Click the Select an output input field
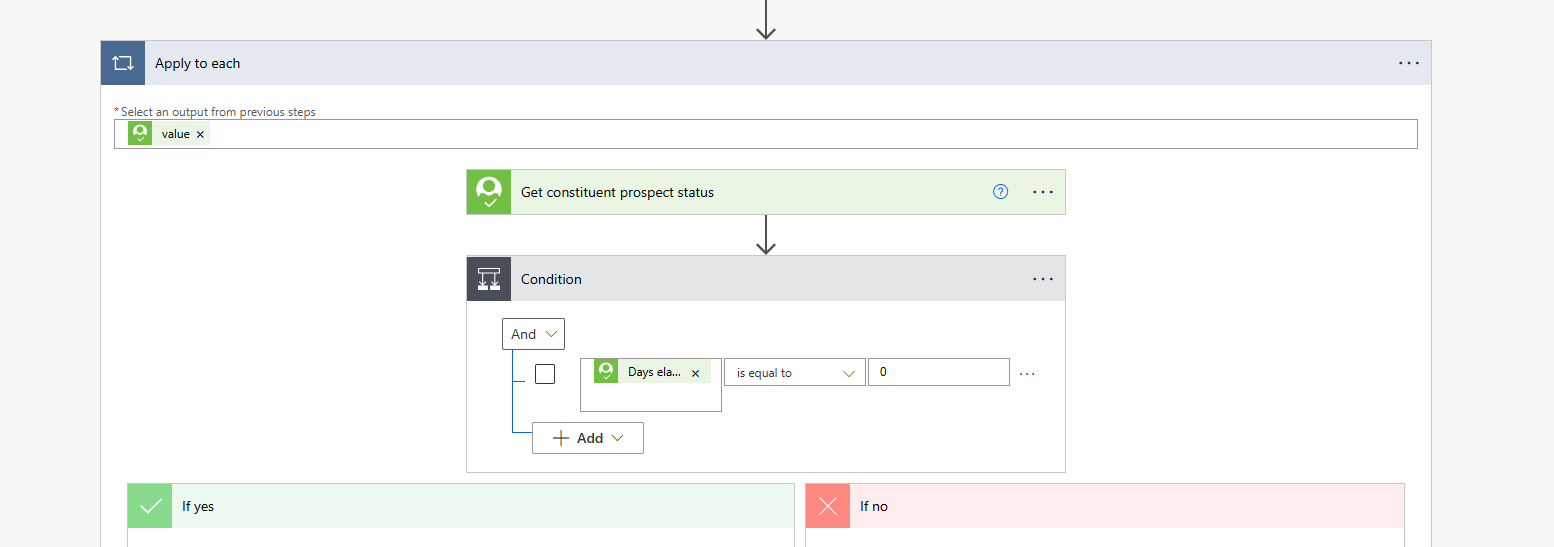1554x547 pixels. tap(800, 134)
